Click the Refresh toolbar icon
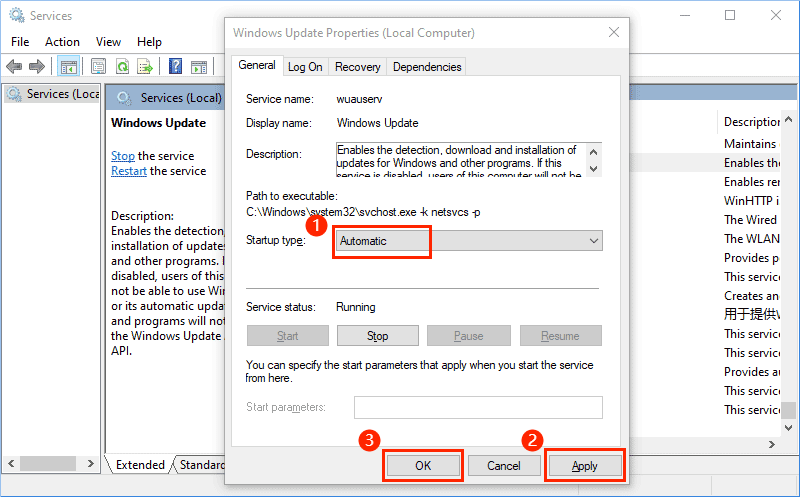The image size is (800, 497). pyautogui.click(x=122, y=66)
